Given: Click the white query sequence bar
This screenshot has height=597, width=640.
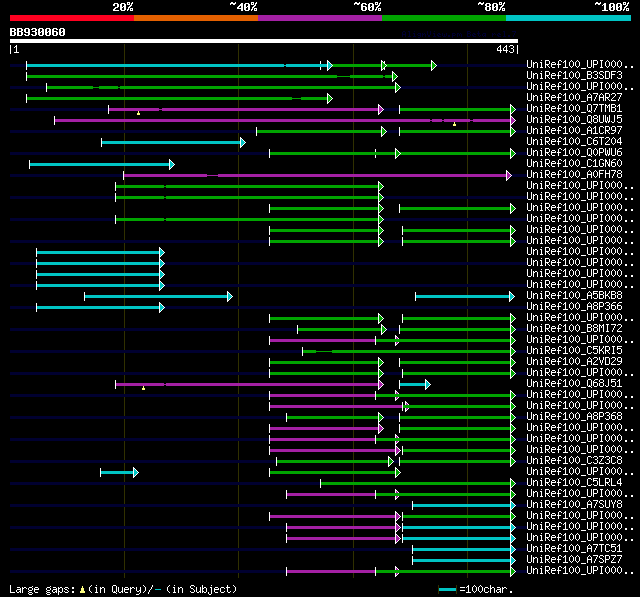Looking at the screenshot, I should 264,41.
